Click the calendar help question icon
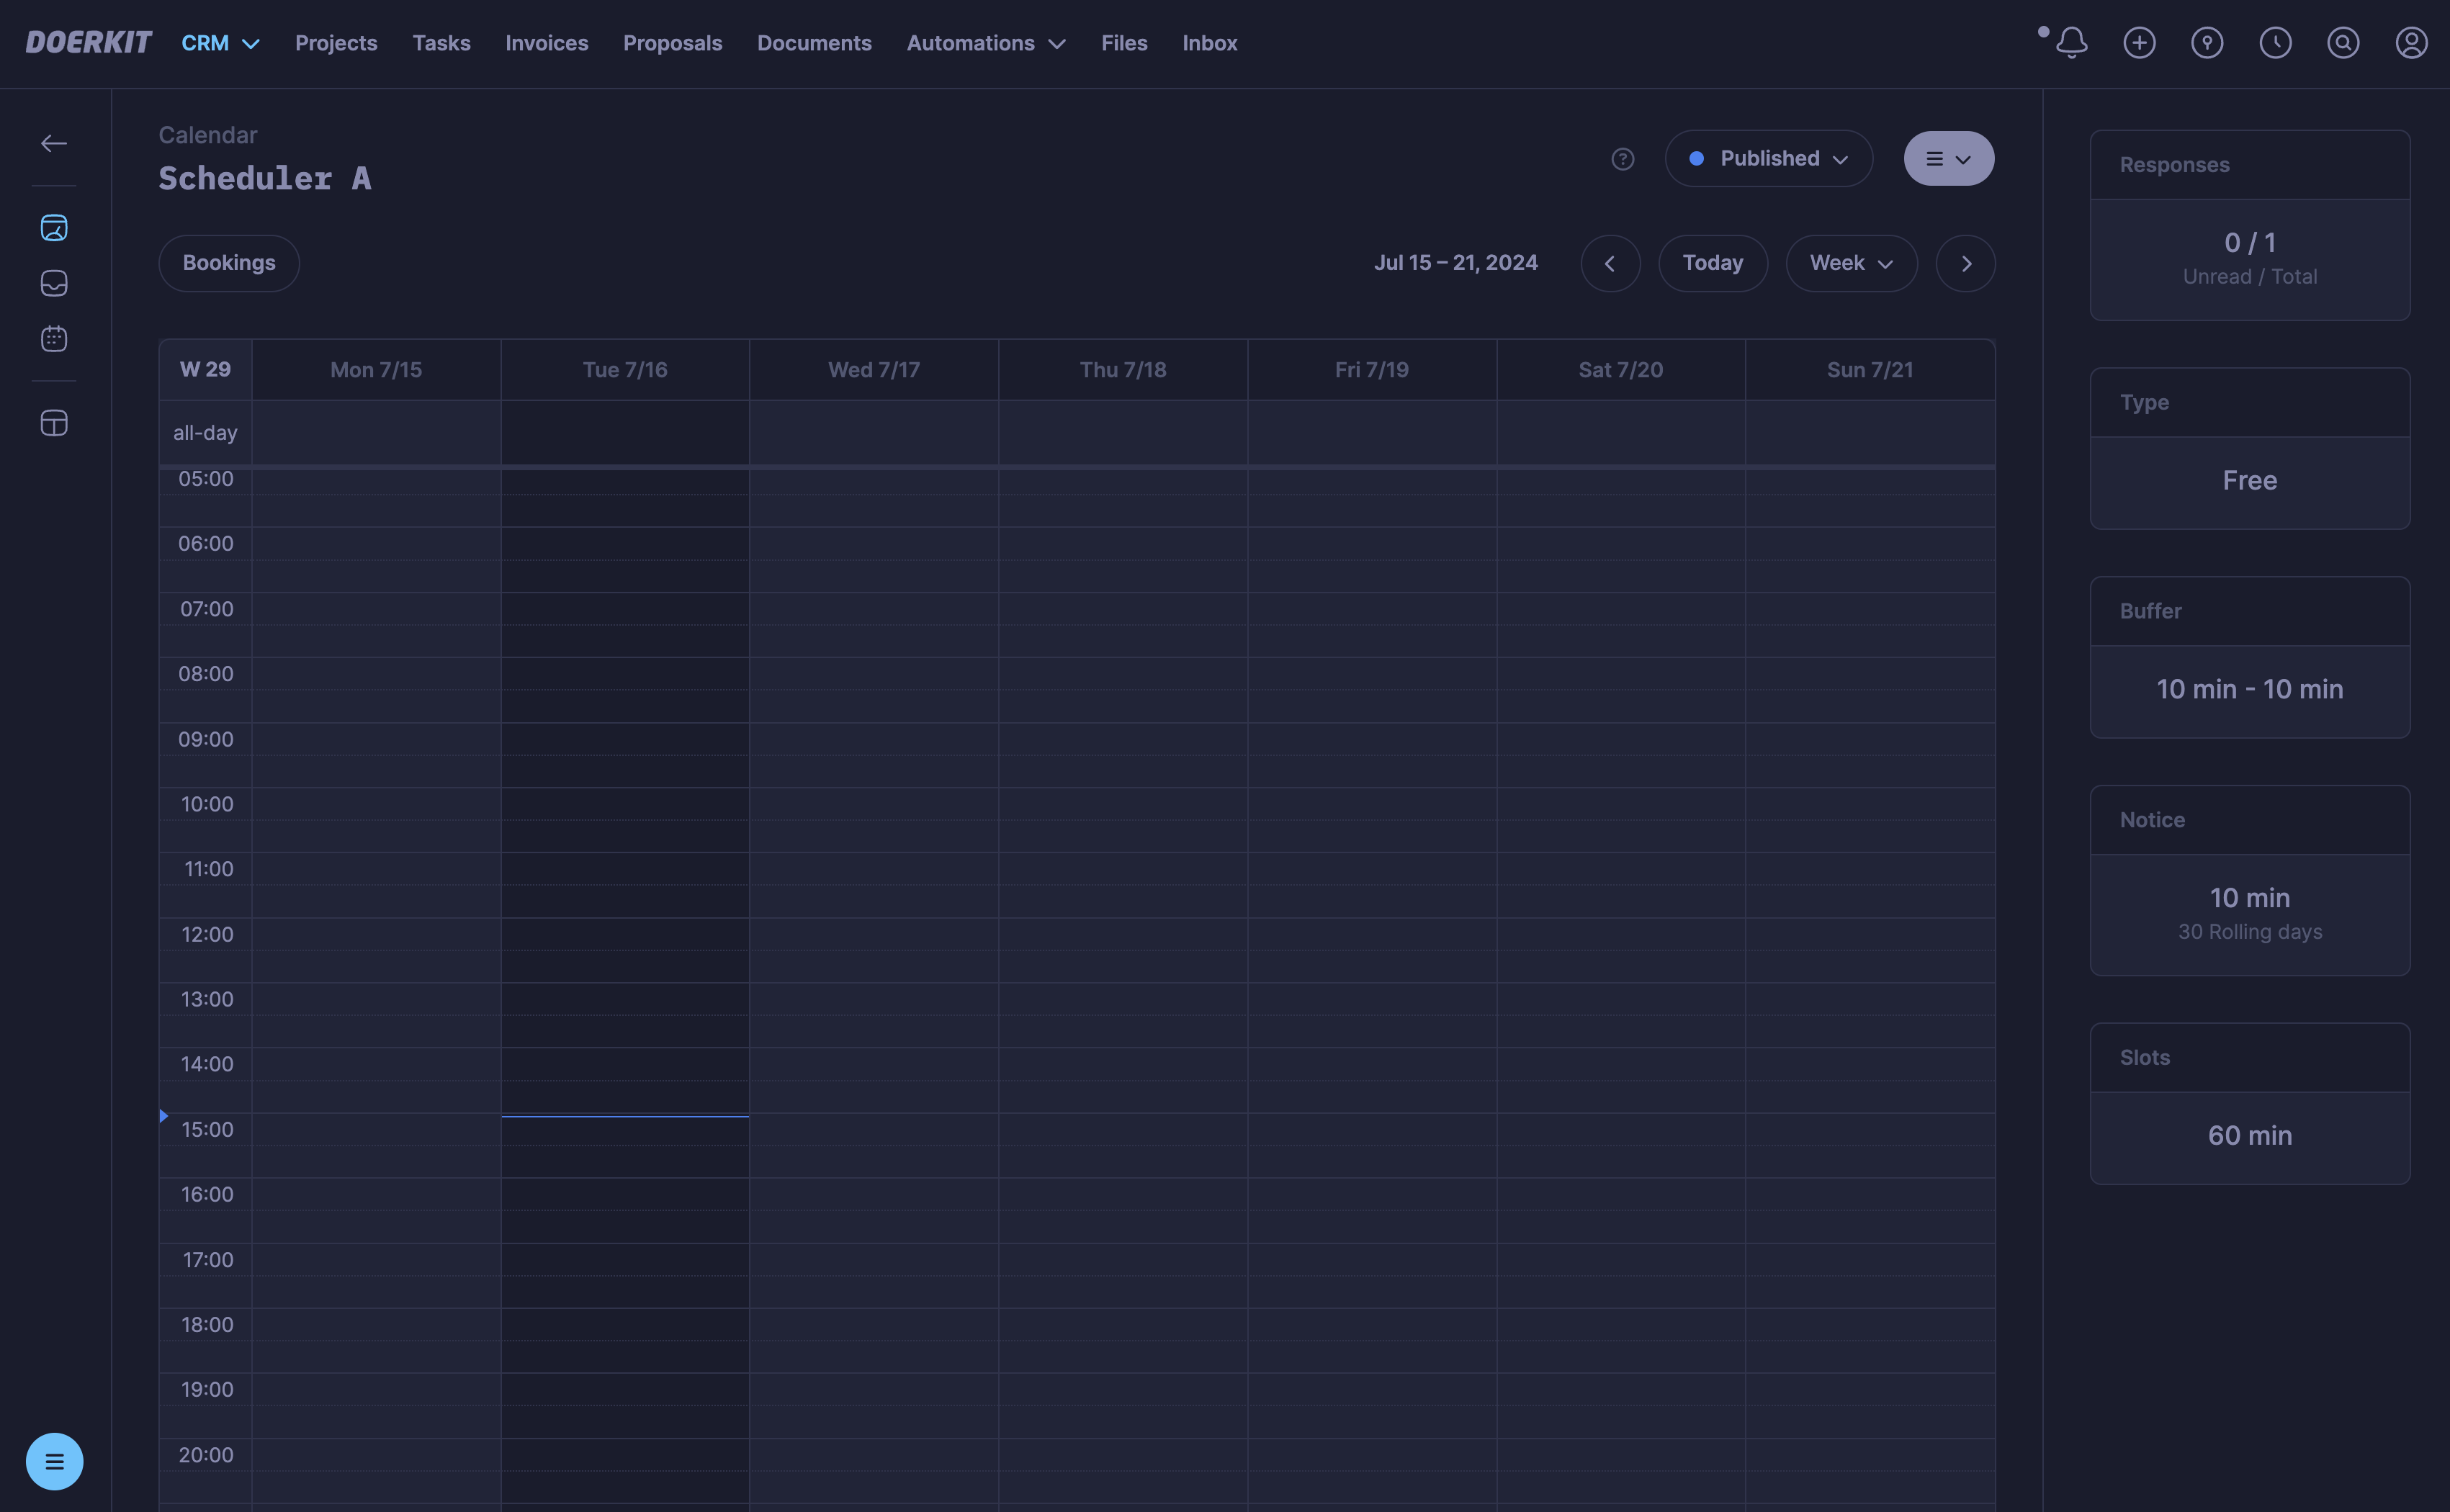Image resolution: width=2450 pixels, height=1512 pixels. [1622, 159]
